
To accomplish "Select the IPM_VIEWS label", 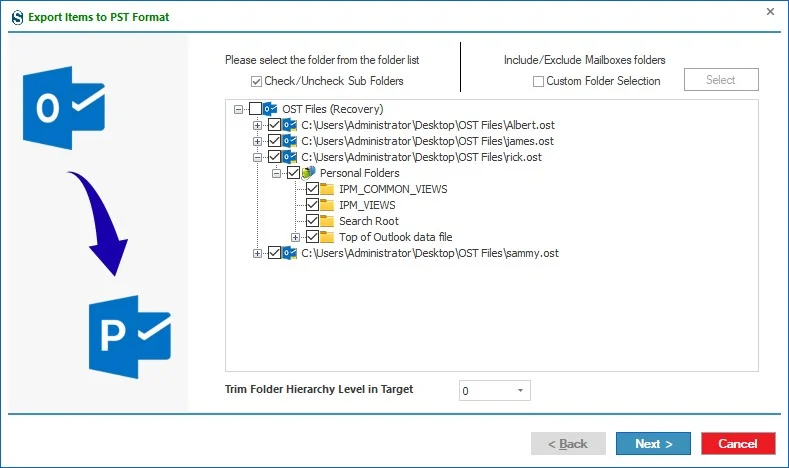I will 367,205.
